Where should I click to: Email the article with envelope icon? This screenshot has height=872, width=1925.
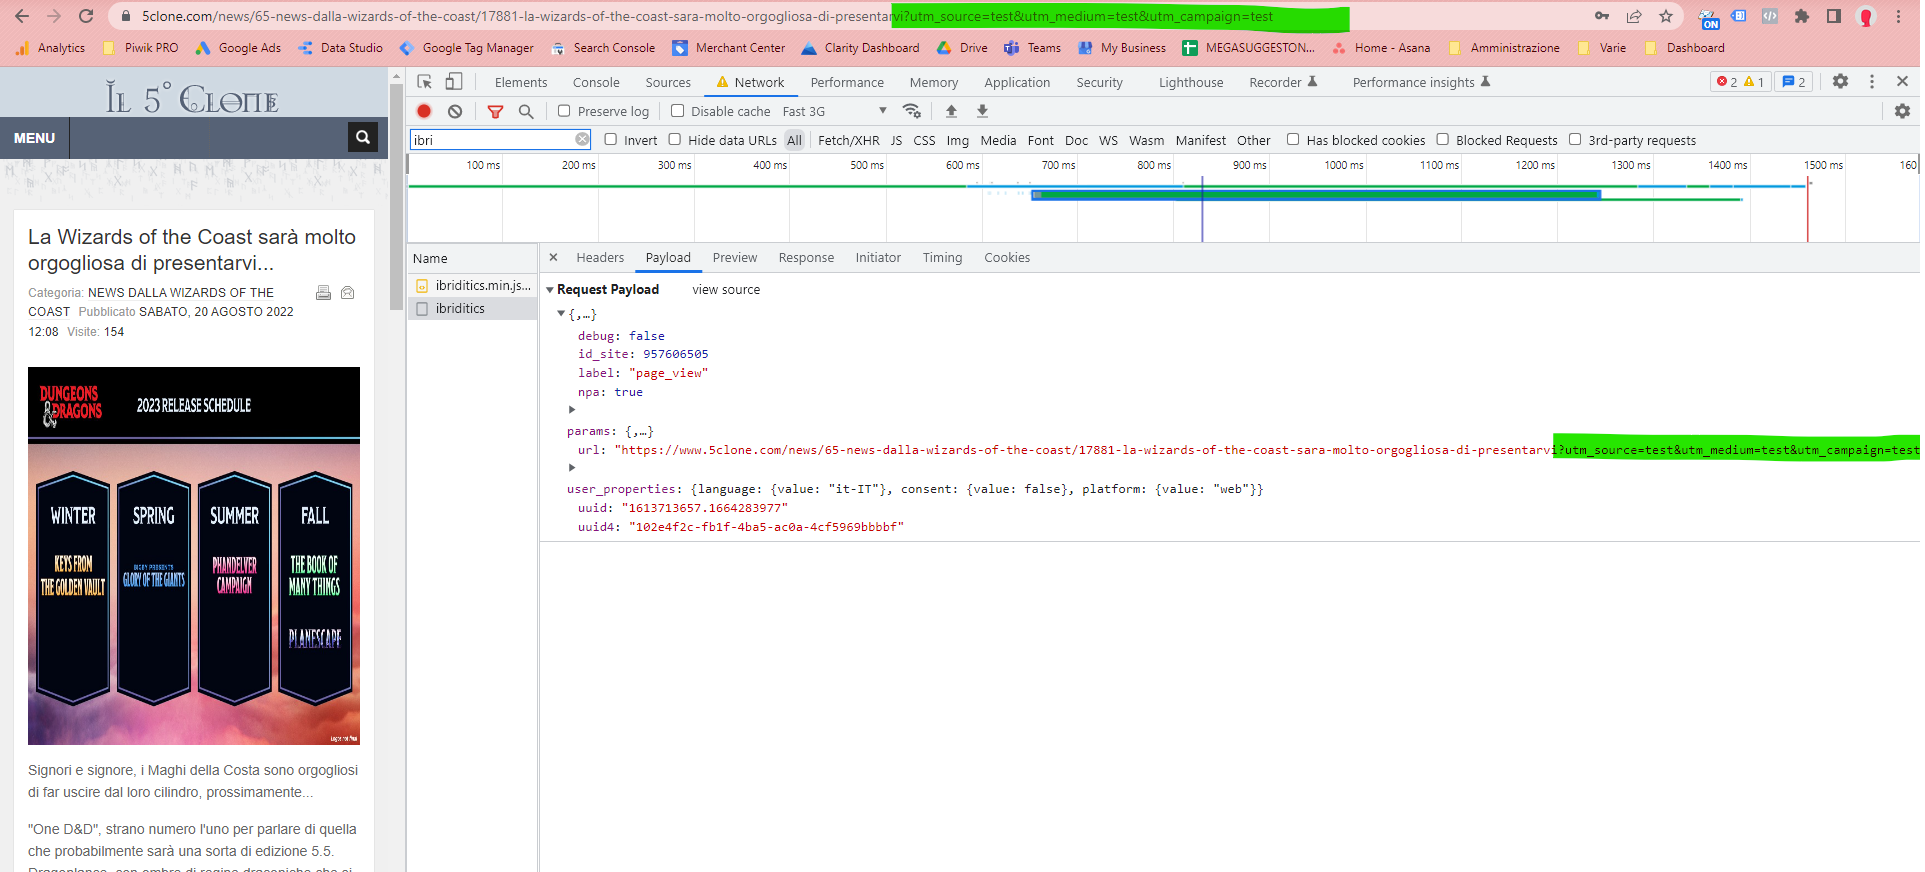(348, 293)
